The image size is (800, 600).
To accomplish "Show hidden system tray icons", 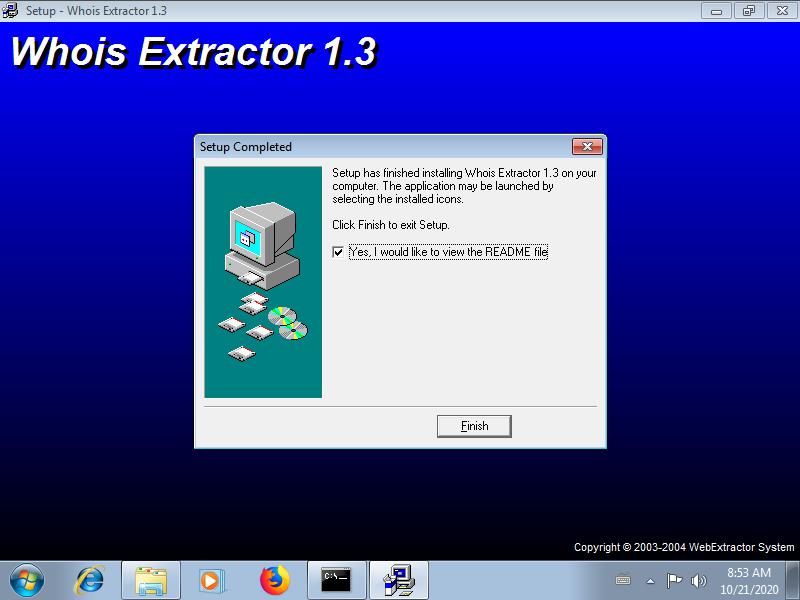I will point(650,581).
